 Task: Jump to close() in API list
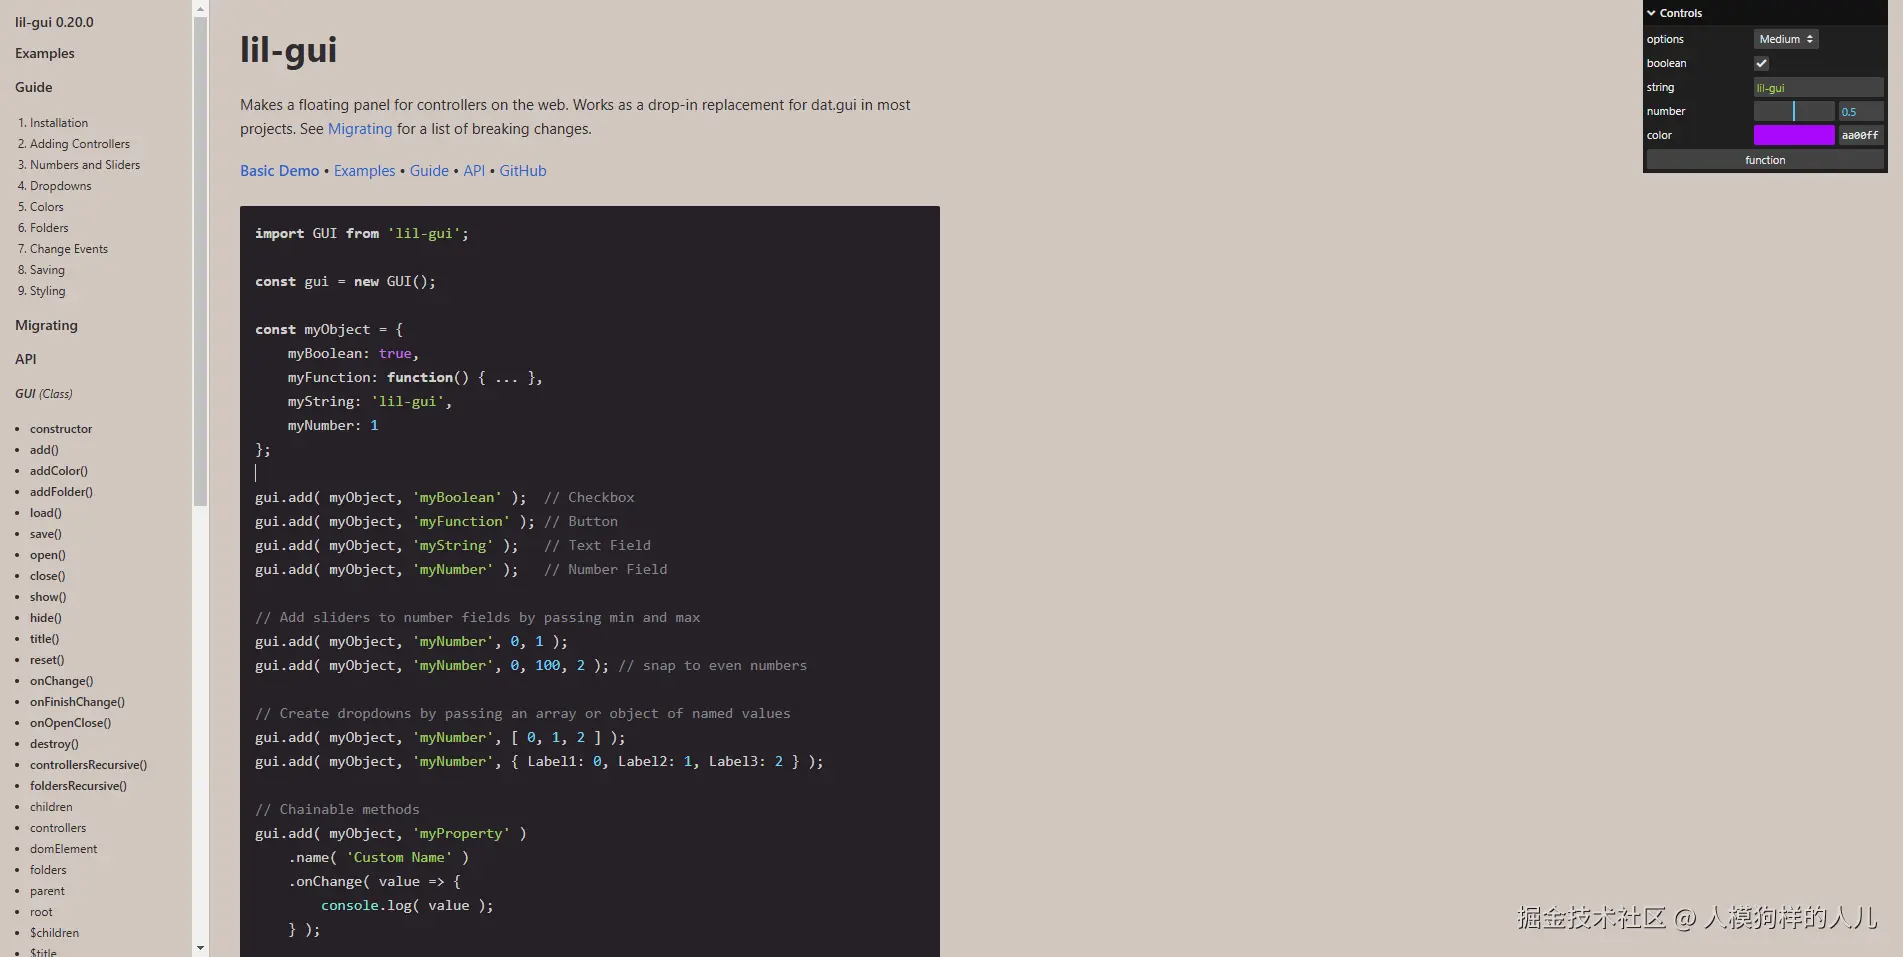(x=48, y=576)
